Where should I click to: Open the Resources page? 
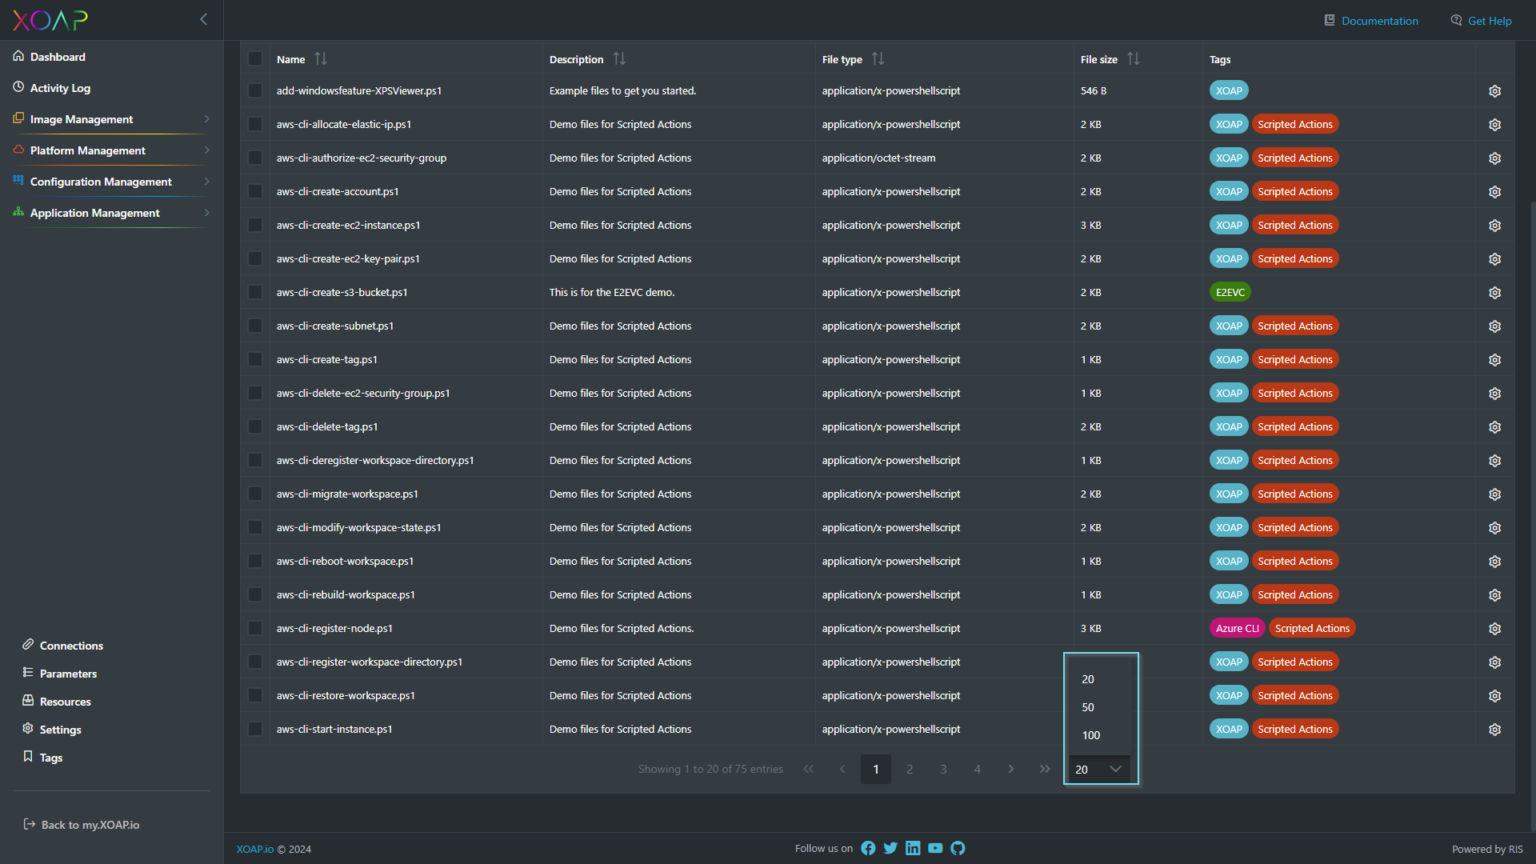[66, 701]
